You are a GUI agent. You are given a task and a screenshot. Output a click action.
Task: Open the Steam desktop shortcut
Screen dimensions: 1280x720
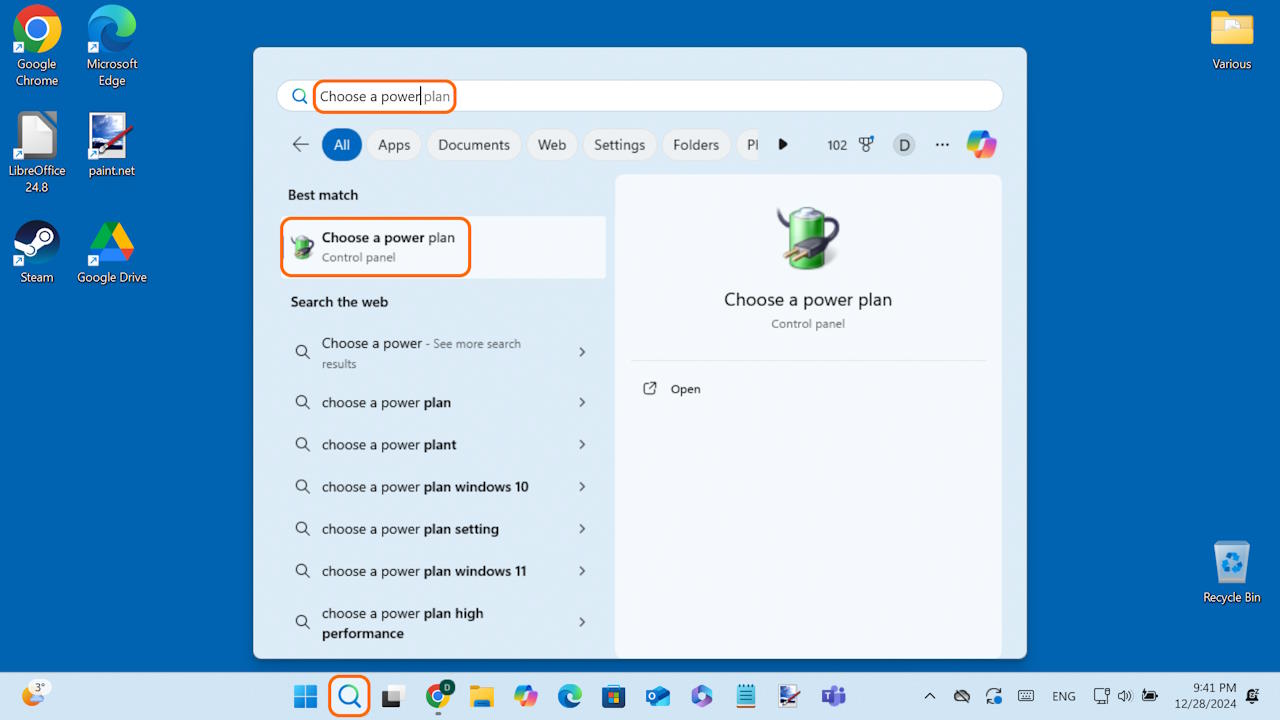pos(37,252)
